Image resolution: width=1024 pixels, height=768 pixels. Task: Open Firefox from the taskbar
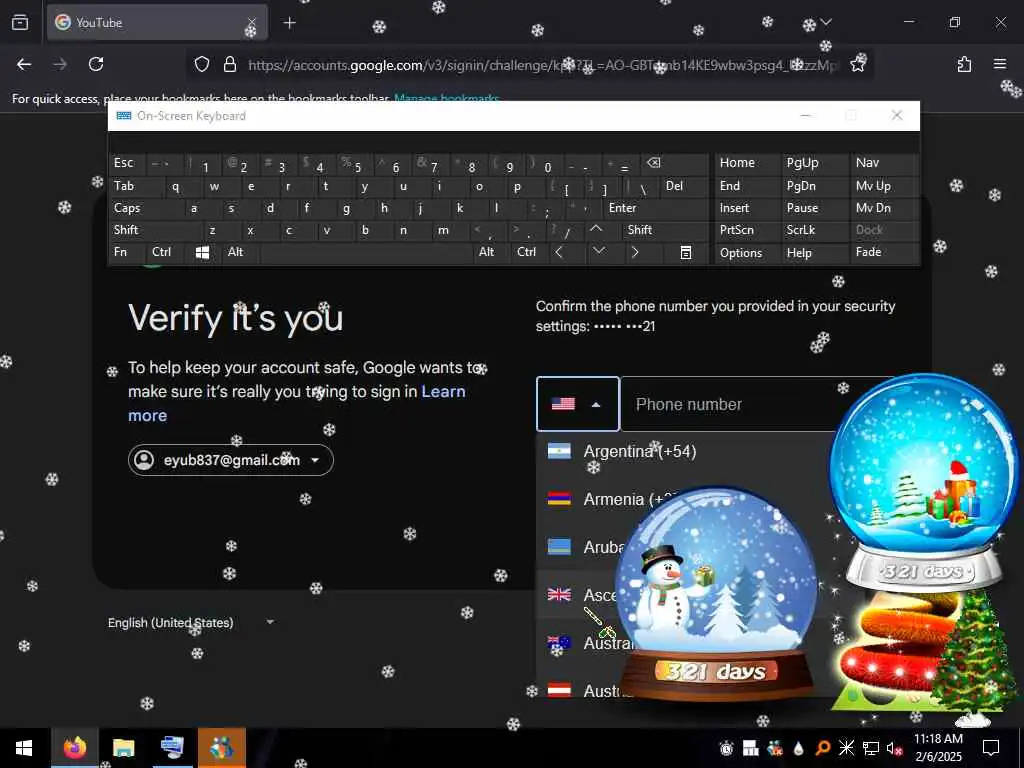click(x=74, y=748)
